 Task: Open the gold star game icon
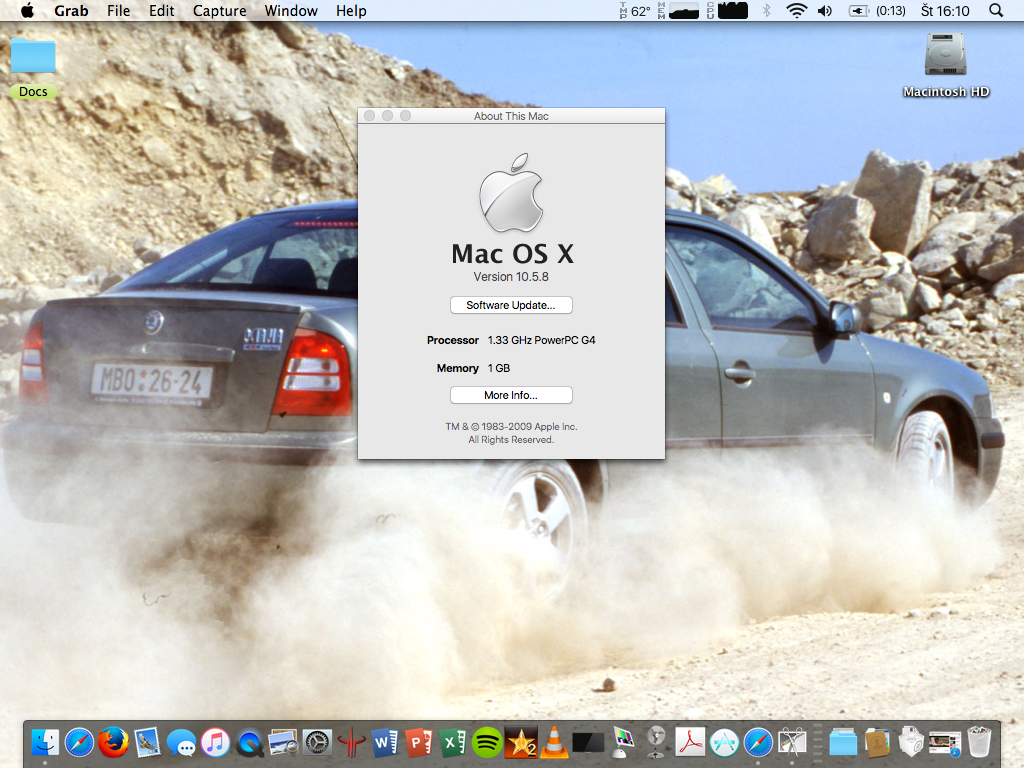[x=521, y=743]
